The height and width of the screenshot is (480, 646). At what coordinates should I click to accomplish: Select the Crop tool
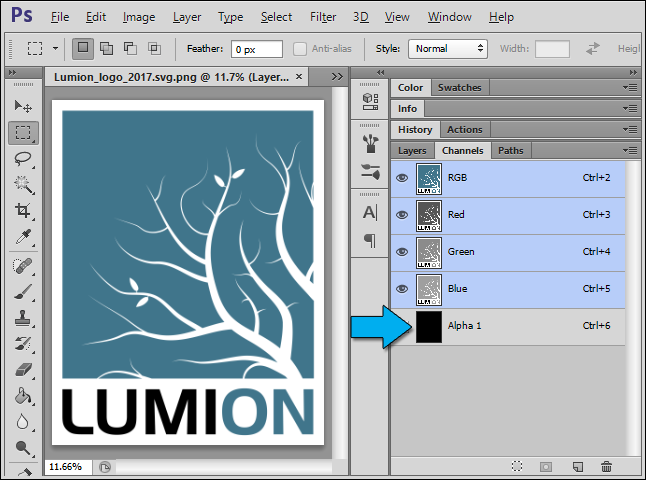22,211
